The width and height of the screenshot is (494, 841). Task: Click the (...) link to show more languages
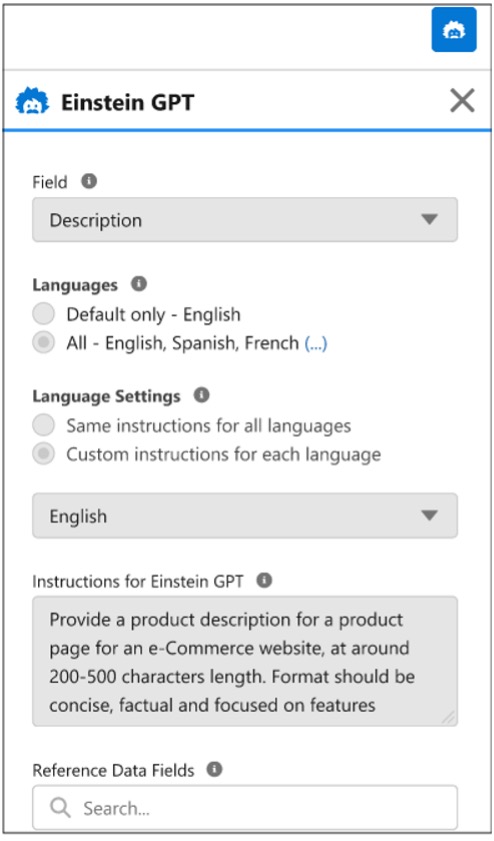pyautogui.click(x=316, y=343)
